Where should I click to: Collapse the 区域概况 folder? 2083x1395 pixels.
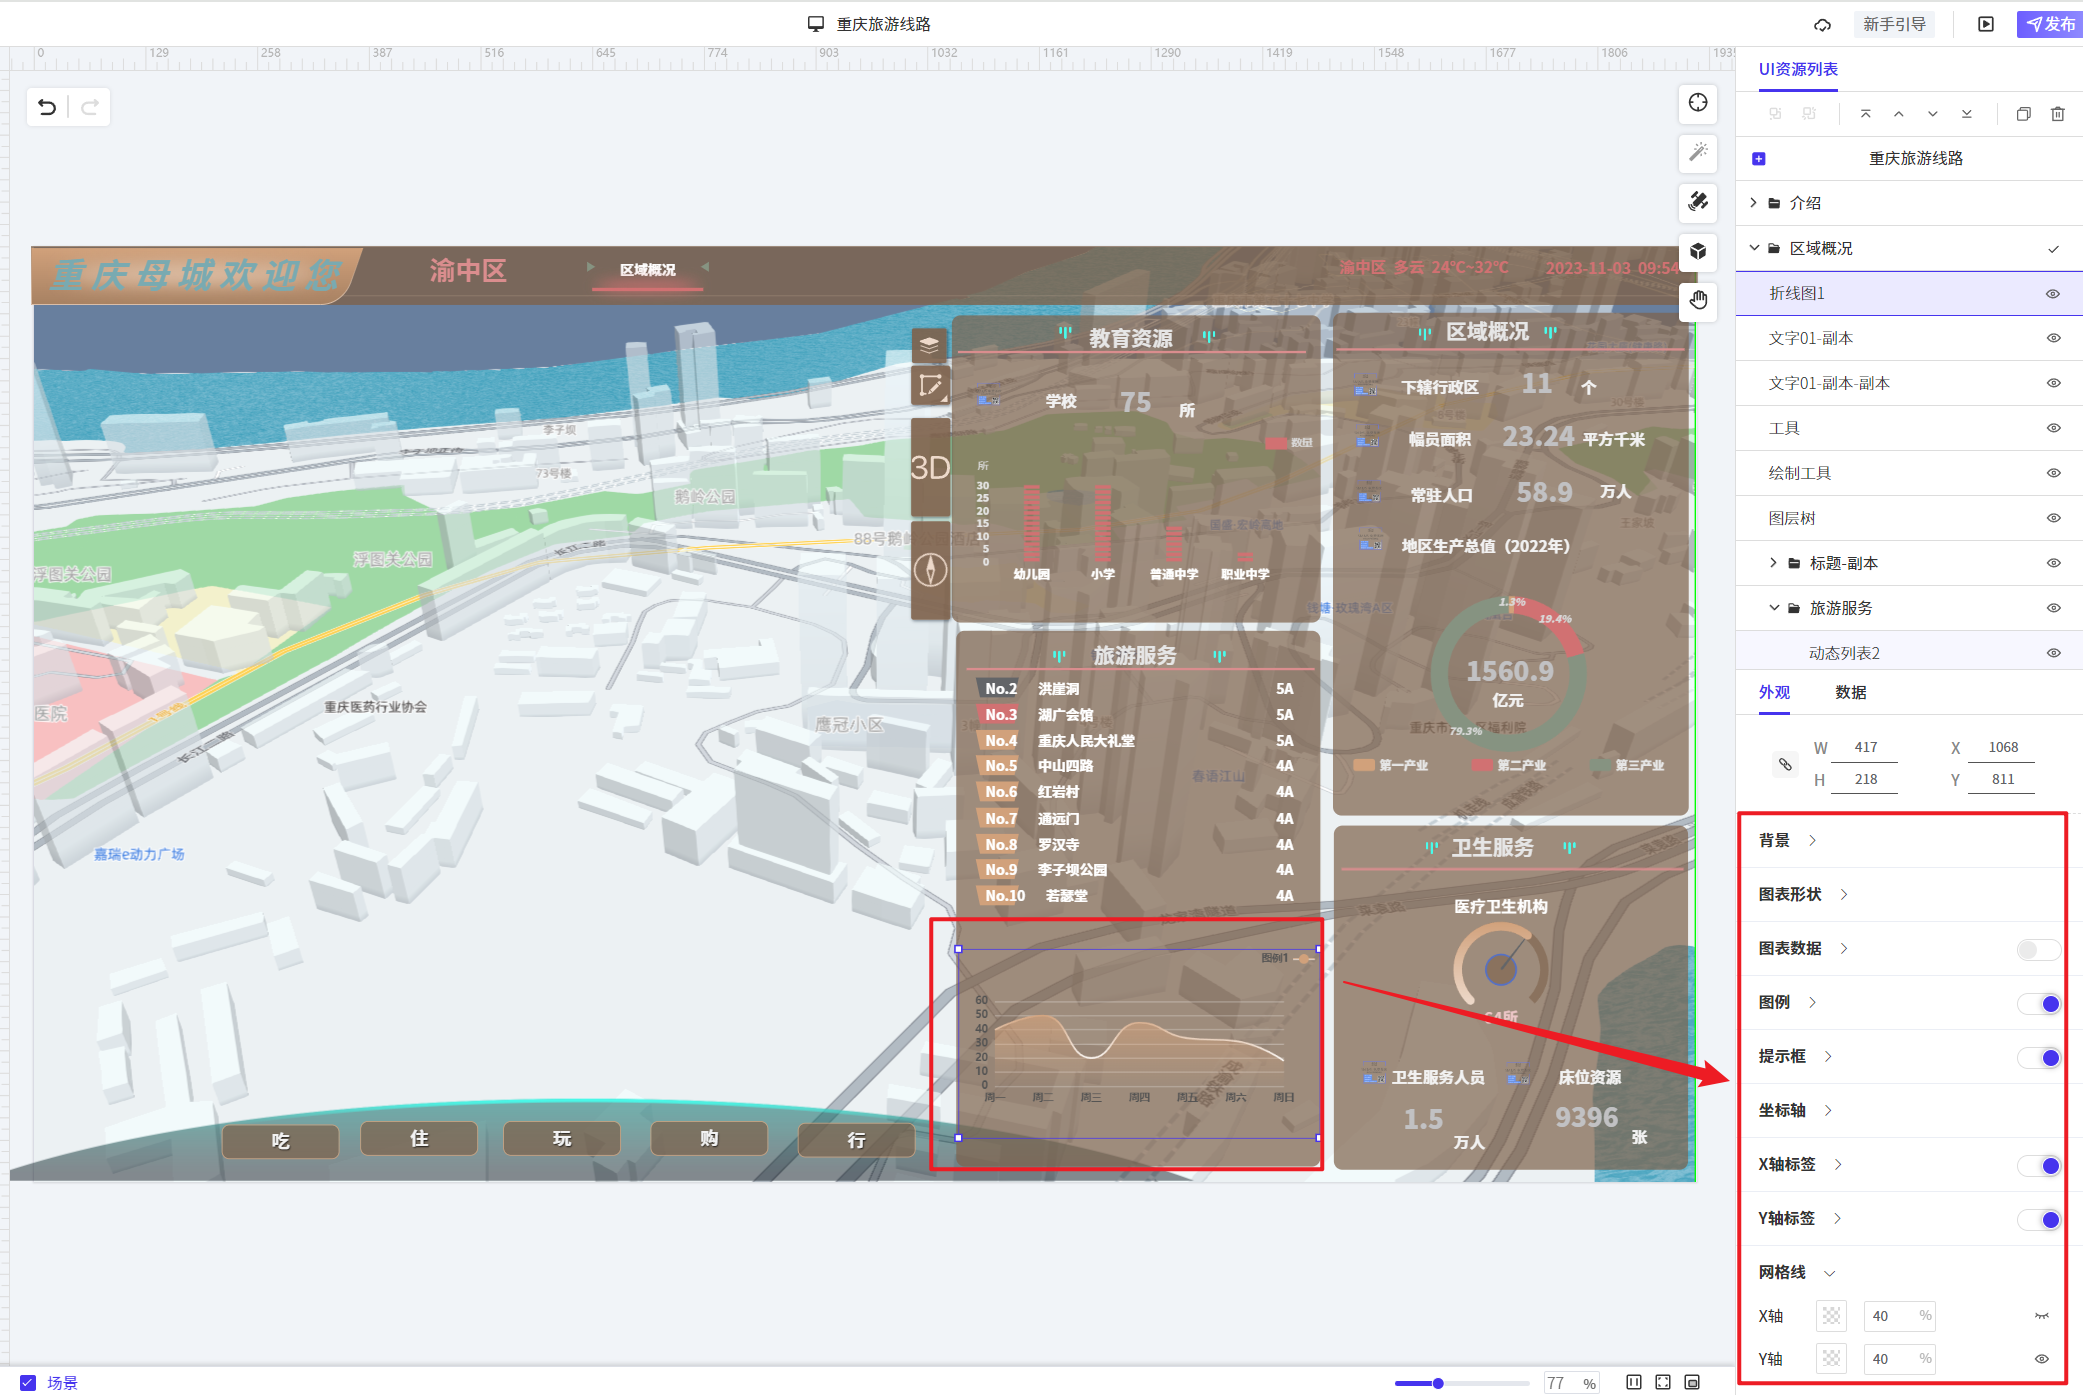point(1753,248)
